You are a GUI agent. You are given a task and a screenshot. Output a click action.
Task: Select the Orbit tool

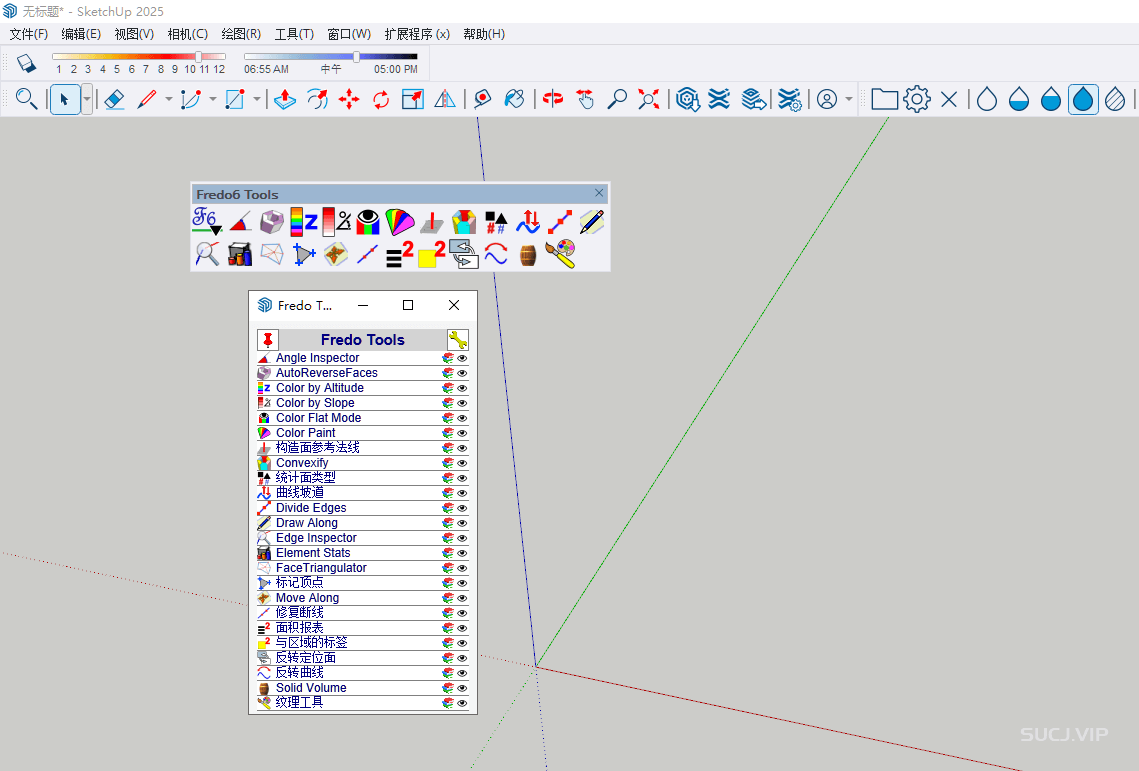(553, 99)
